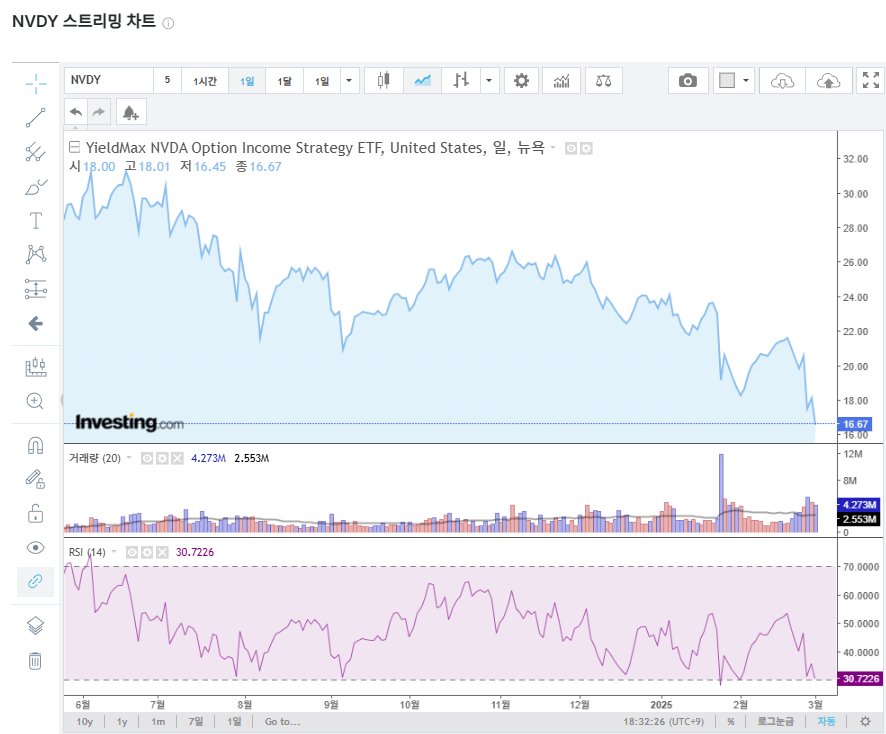Select the long position prediction tool

coord(36,289)
